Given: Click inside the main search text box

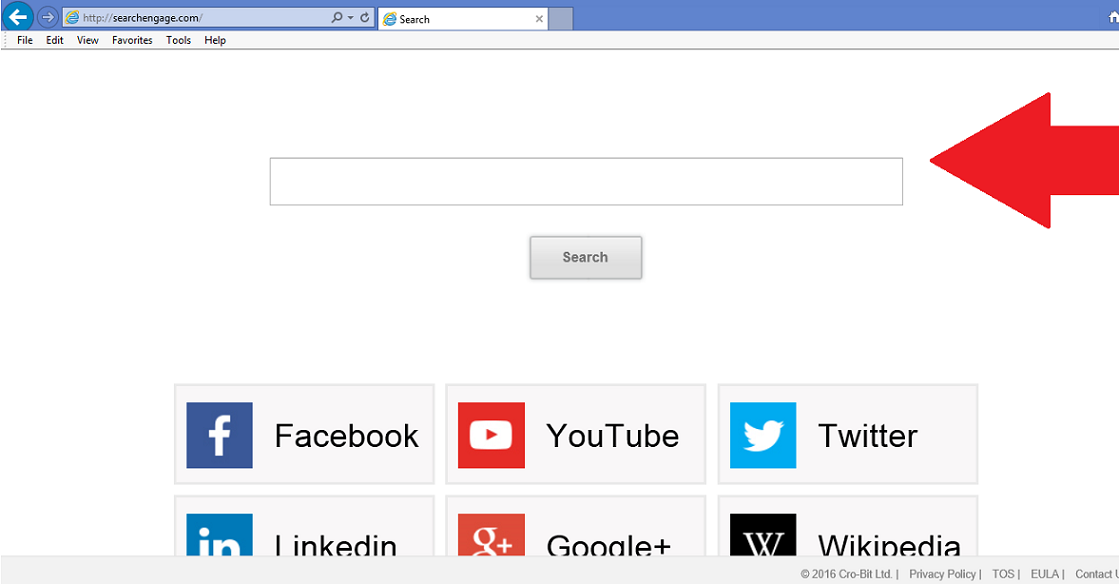Looking at the screenshot, I should (x=586, y=181).
